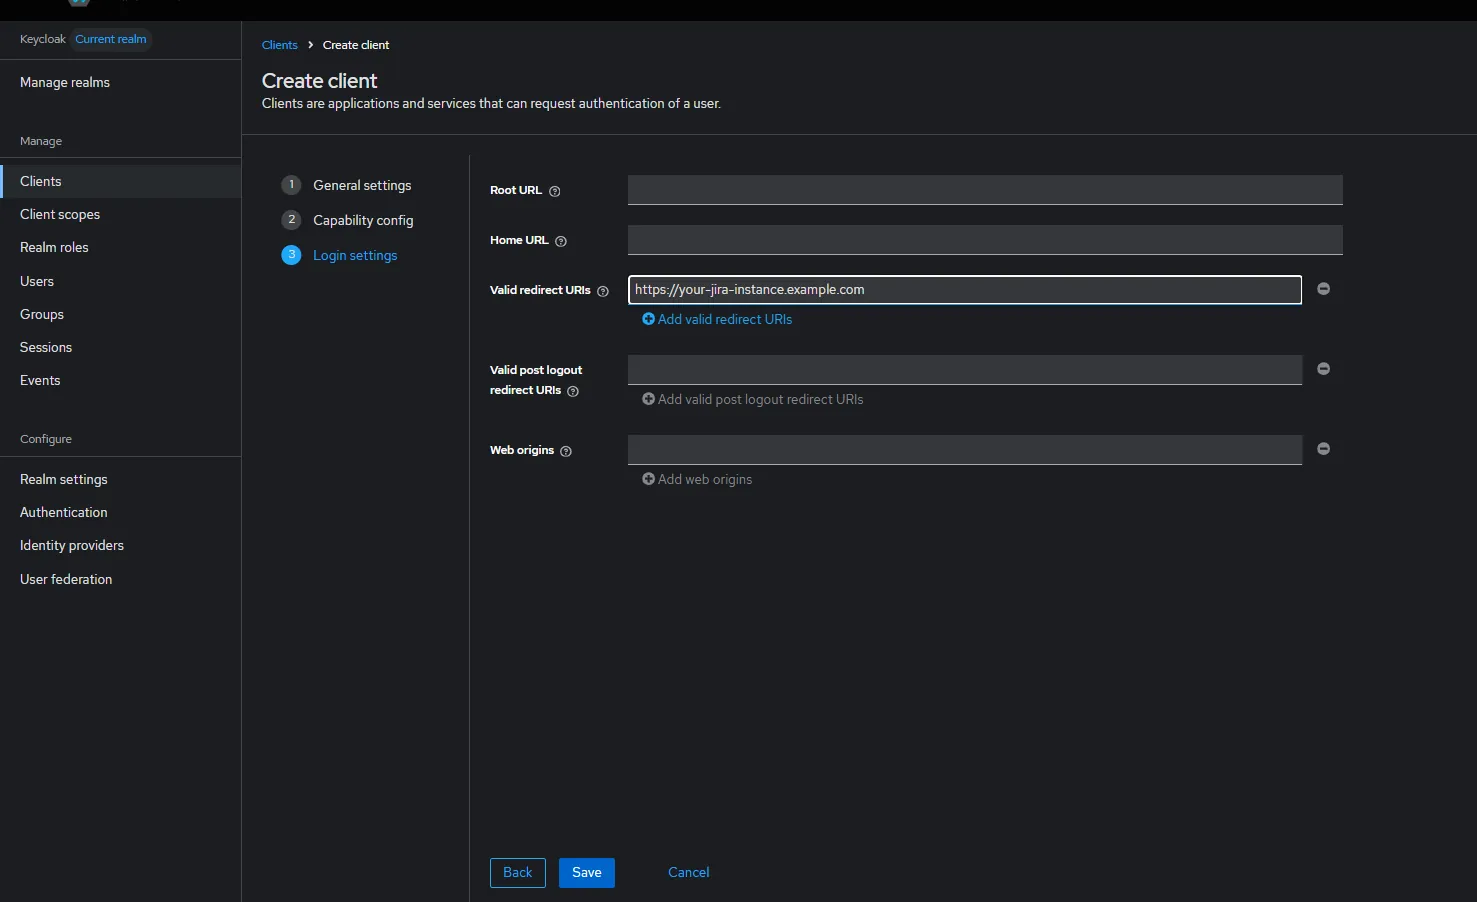The image size is (1477, 902).
Task: Select step 2 number circle
Action: point(291,220)
